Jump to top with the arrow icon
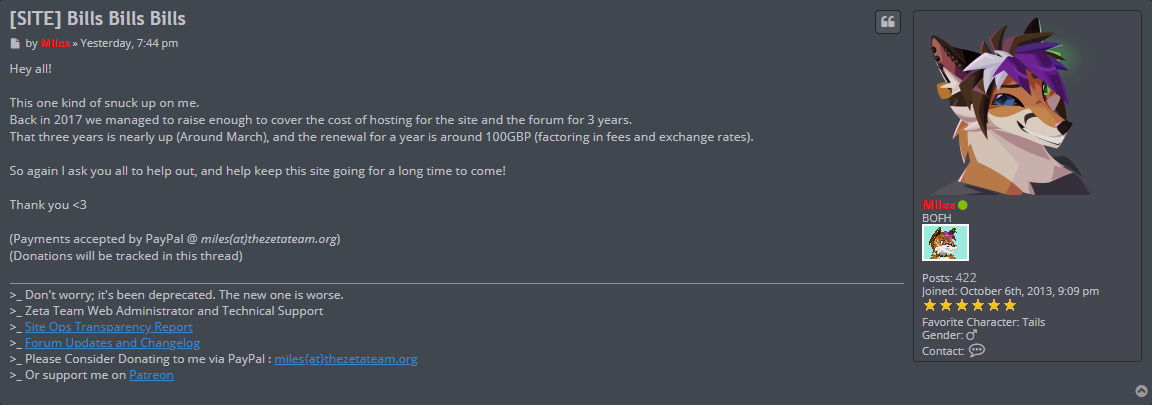The width and height of the screenshot is (1152, 405). click(1142, 390)
